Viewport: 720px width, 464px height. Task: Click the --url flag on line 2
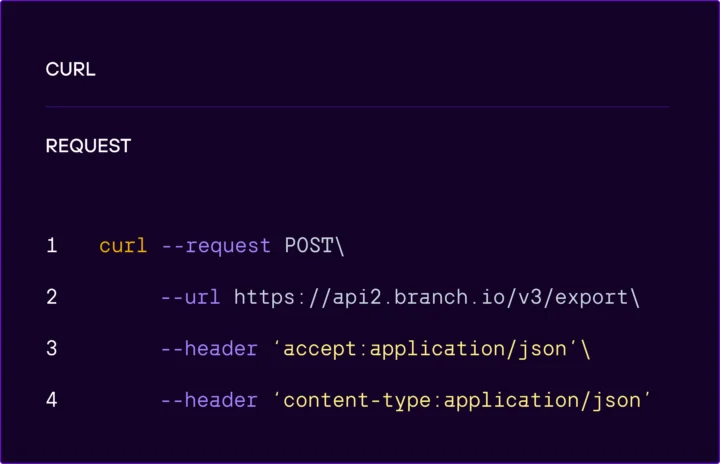point(191,297)
